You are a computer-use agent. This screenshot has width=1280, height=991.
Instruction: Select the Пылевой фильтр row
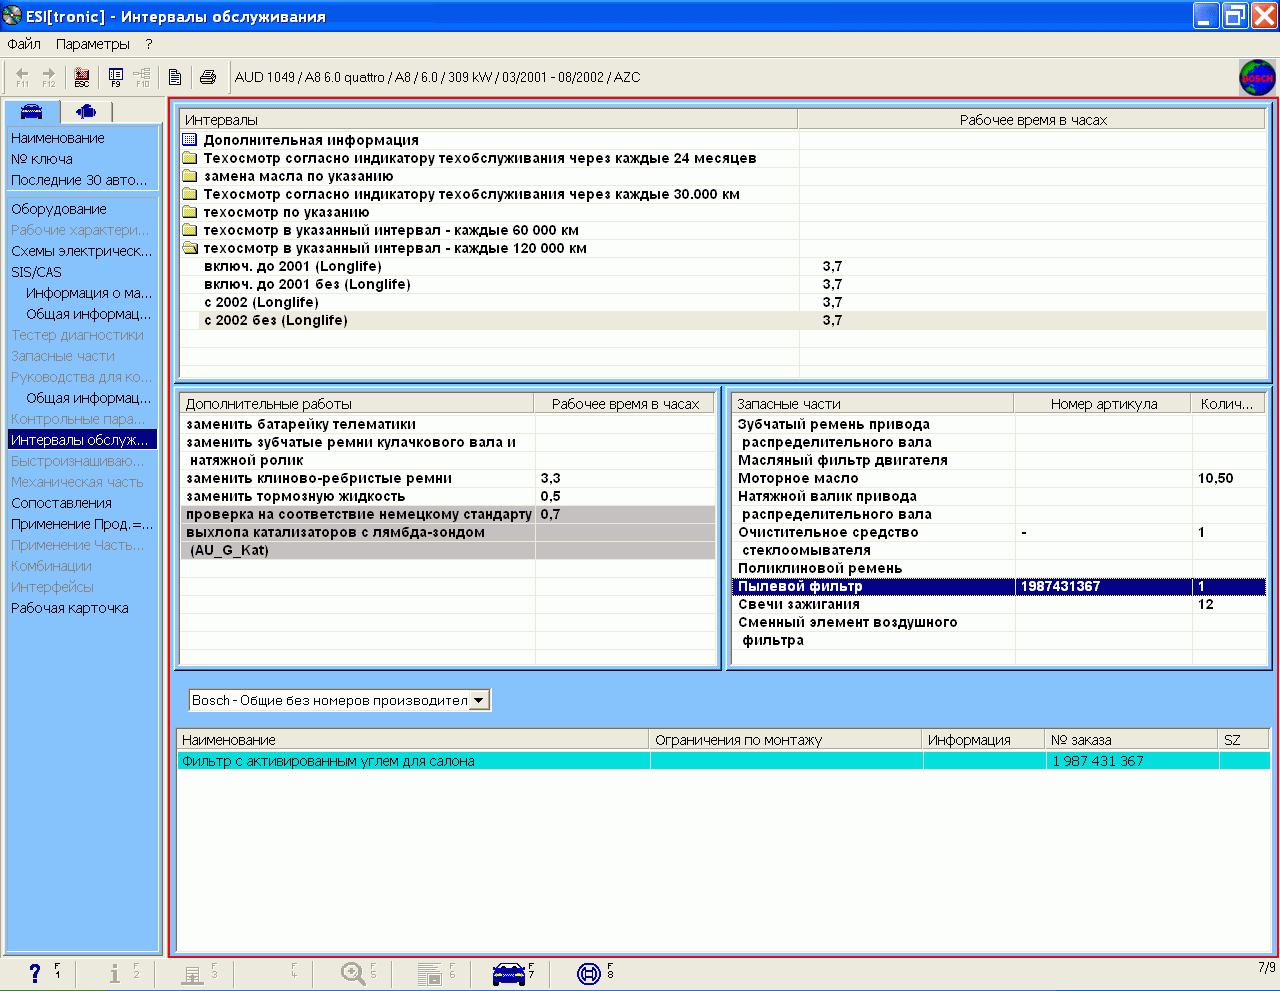999,586
